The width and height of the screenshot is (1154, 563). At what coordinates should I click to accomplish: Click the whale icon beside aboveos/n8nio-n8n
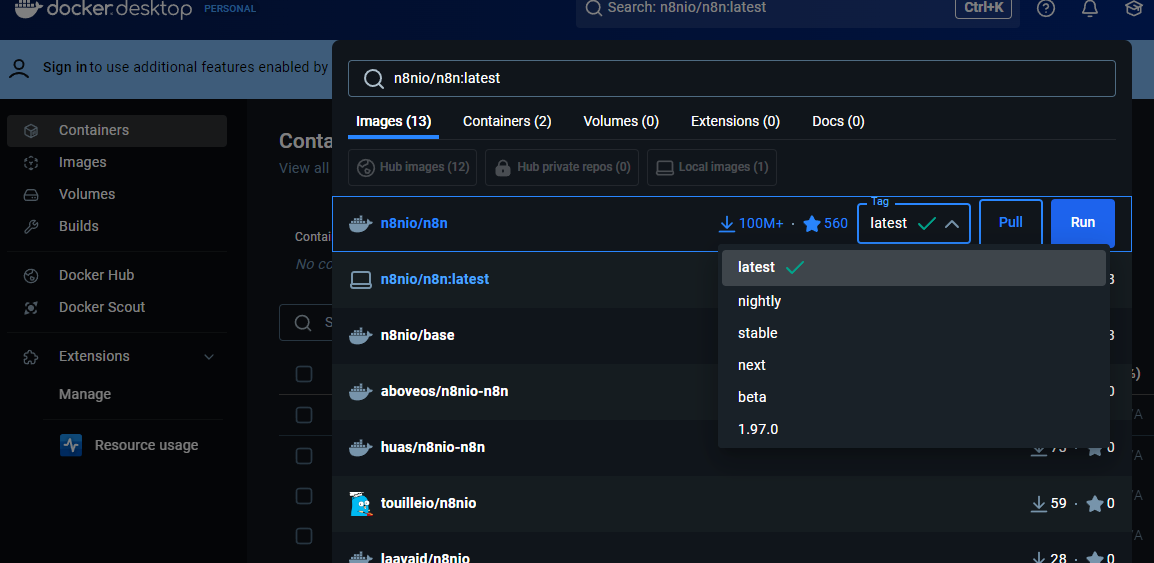click(360, 392)
